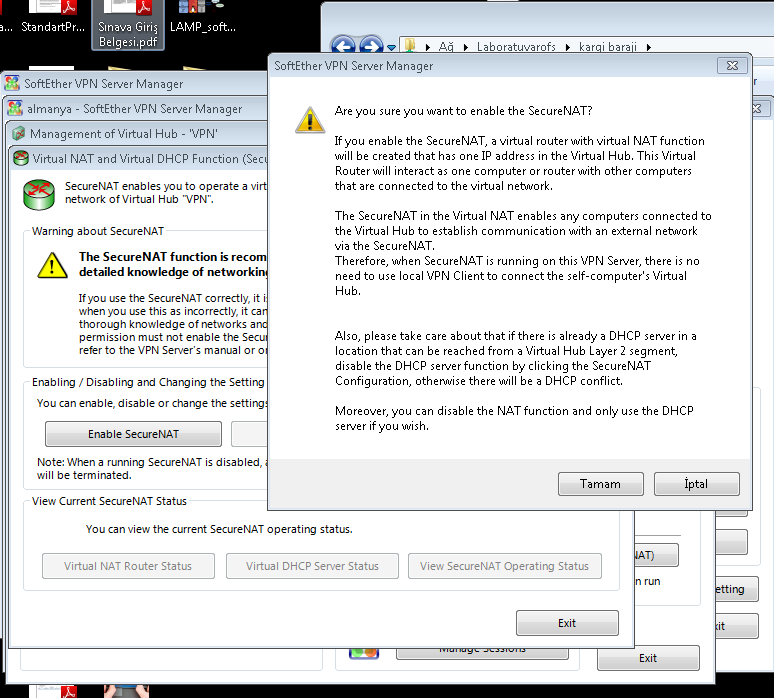
Task: Click kargi baraji breadcrumb segment
Action: (608, 47)
